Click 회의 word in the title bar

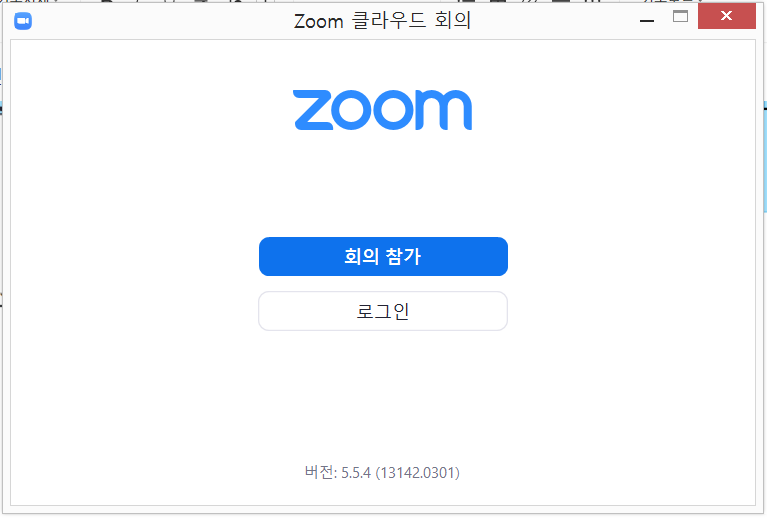(453, 21)
